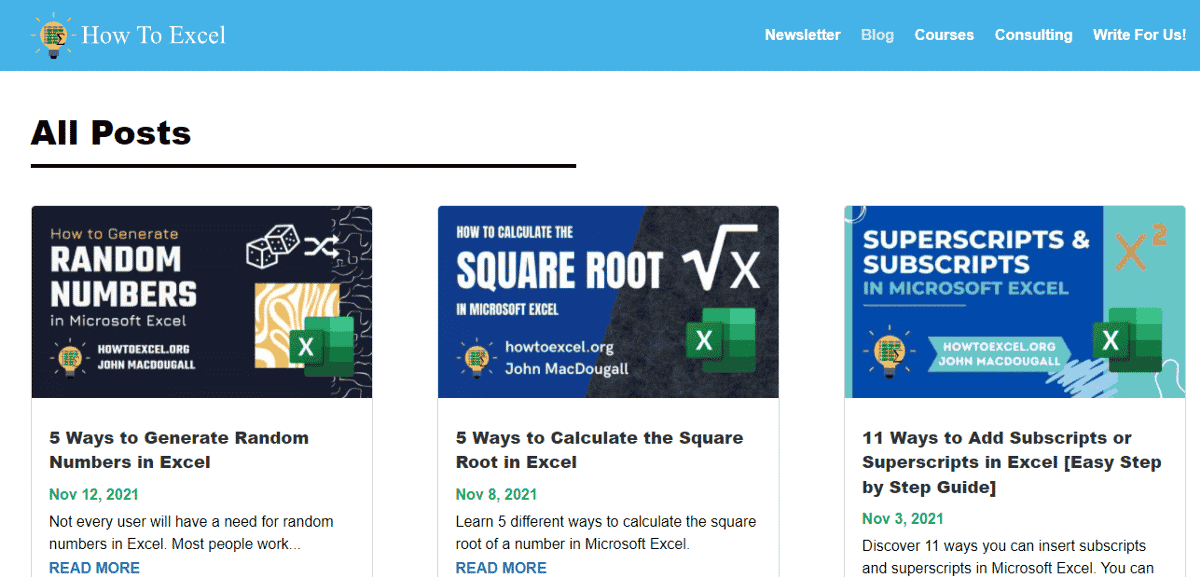Viewport: 1200px width, 577px height.
Task: Open the Newsletter menu item
Action: 802,35
